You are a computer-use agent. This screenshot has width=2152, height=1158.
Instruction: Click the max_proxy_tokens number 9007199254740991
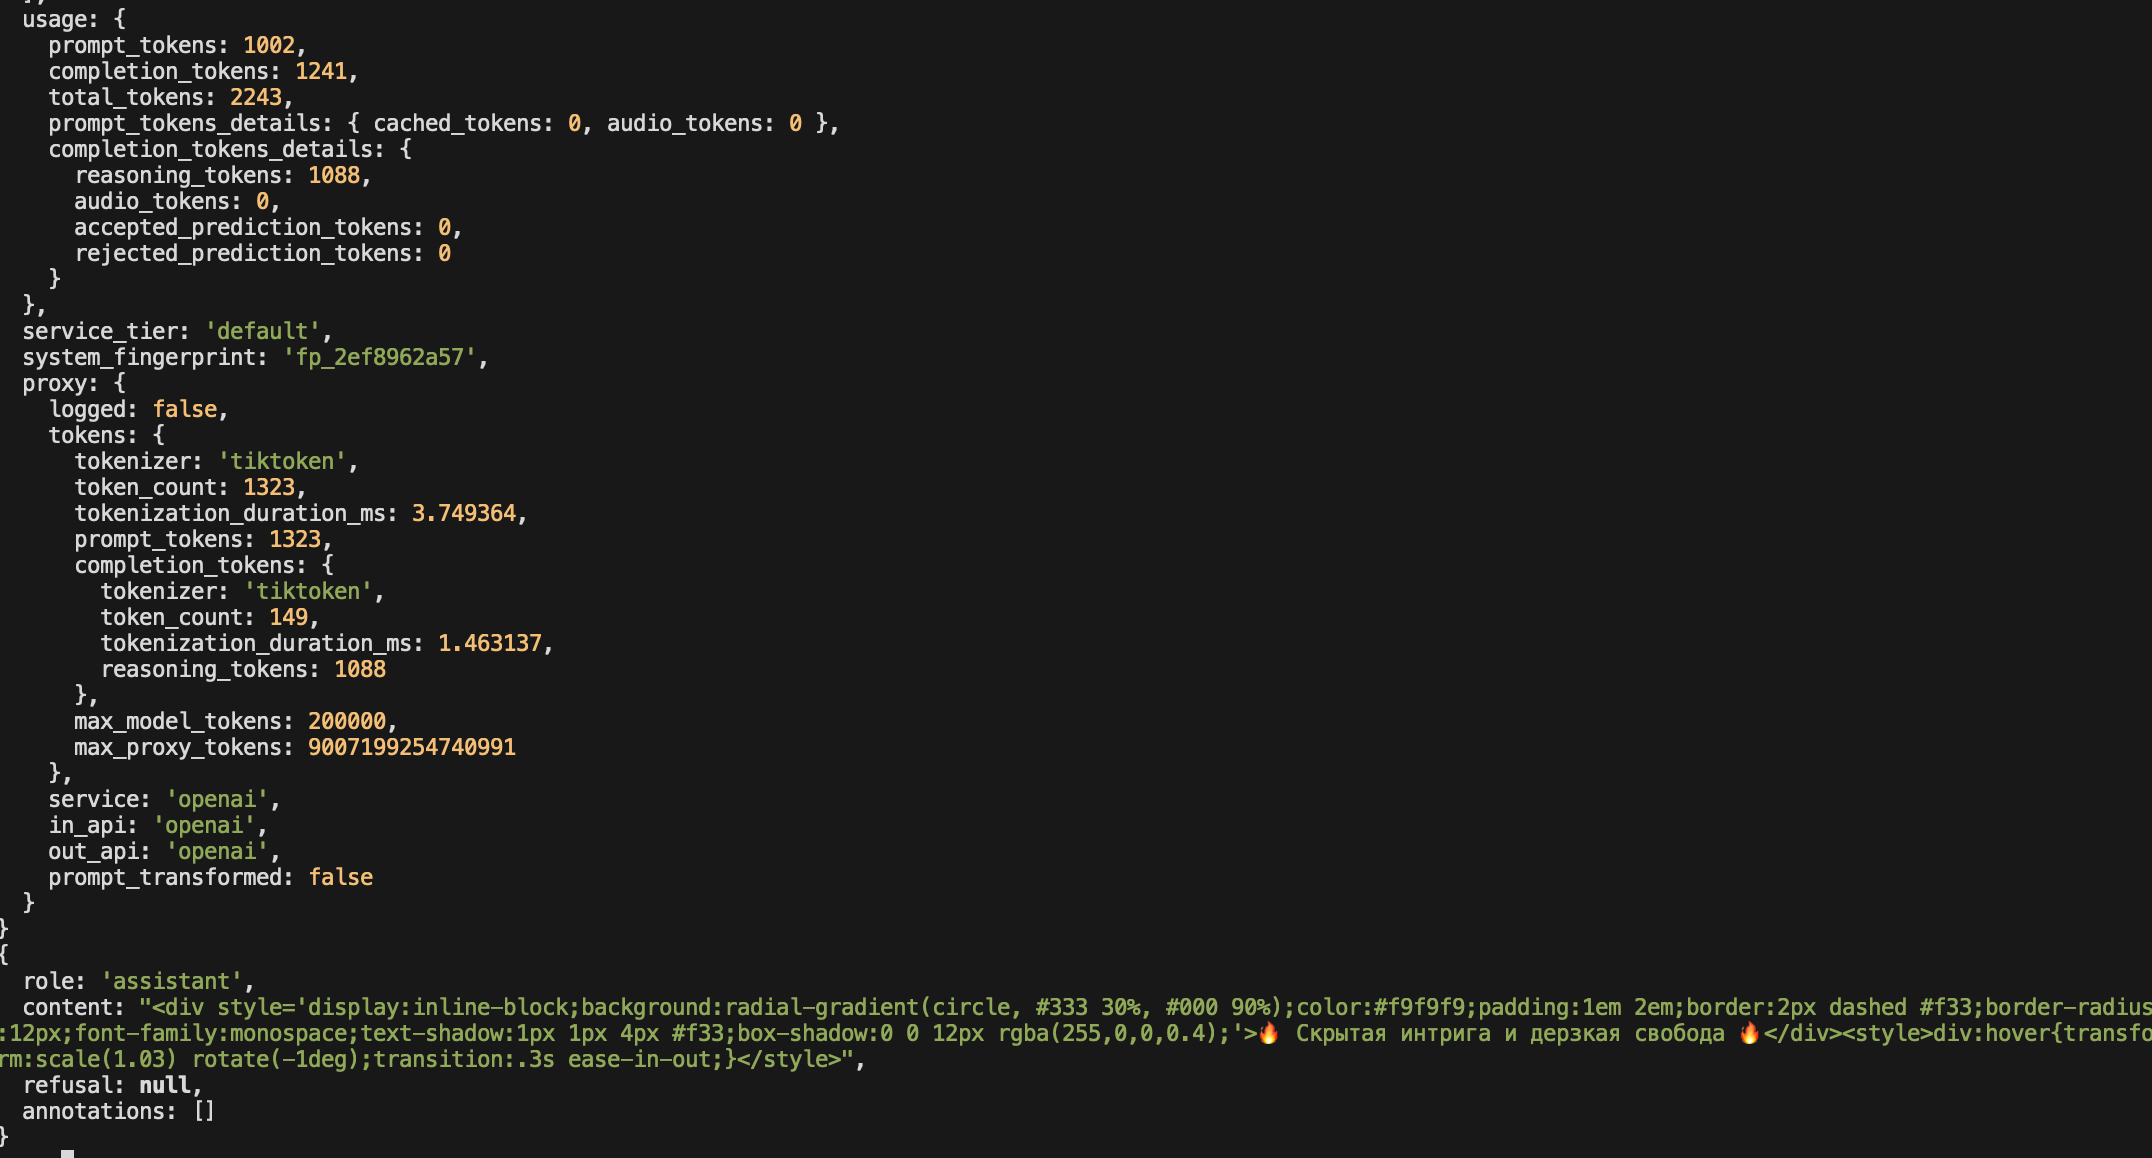pyautogui.click(x=412, y=747)
